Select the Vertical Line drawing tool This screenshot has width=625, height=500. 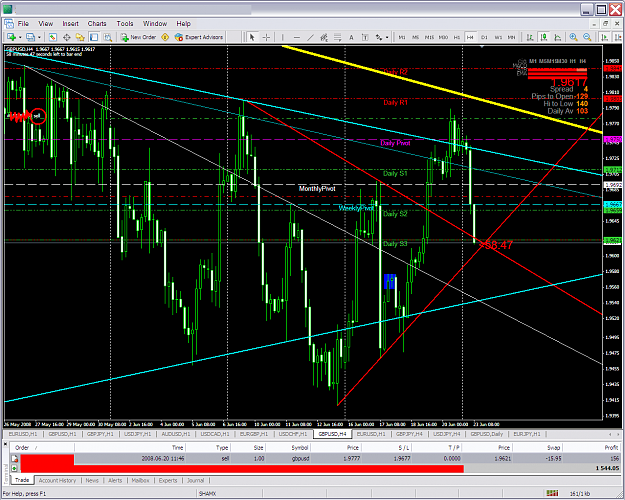[x=283, y=37]
